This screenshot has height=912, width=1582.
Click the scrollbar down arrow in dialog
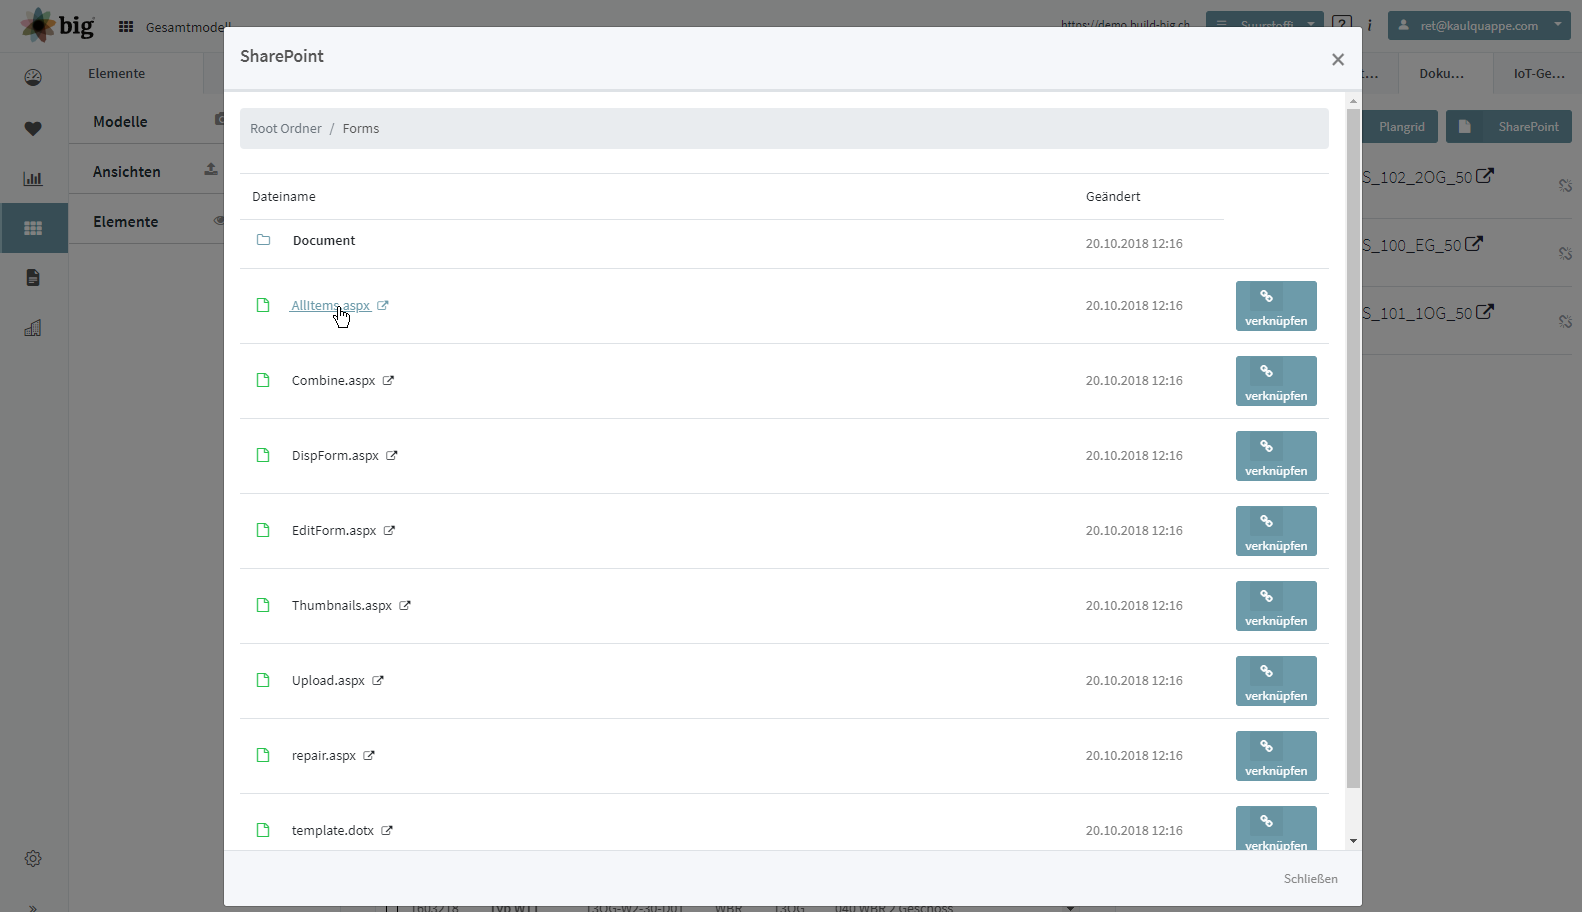[x=1353, y=841]
